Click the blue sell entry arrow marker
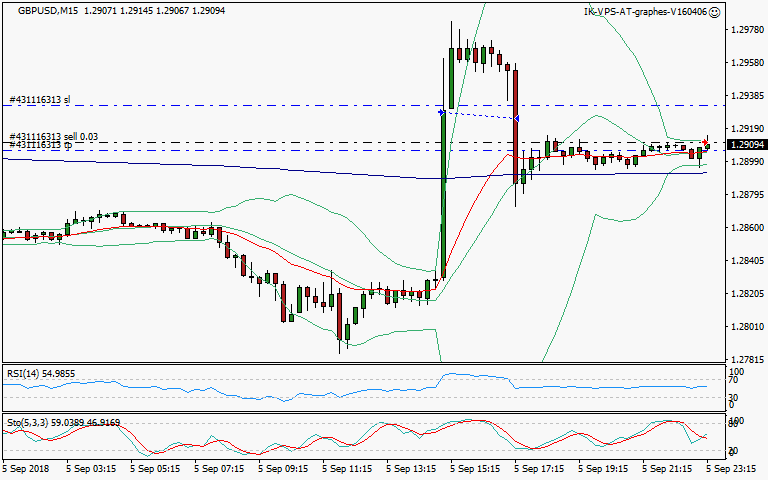The height and width of the screenshot is (480, 768). tap(442, 113)
